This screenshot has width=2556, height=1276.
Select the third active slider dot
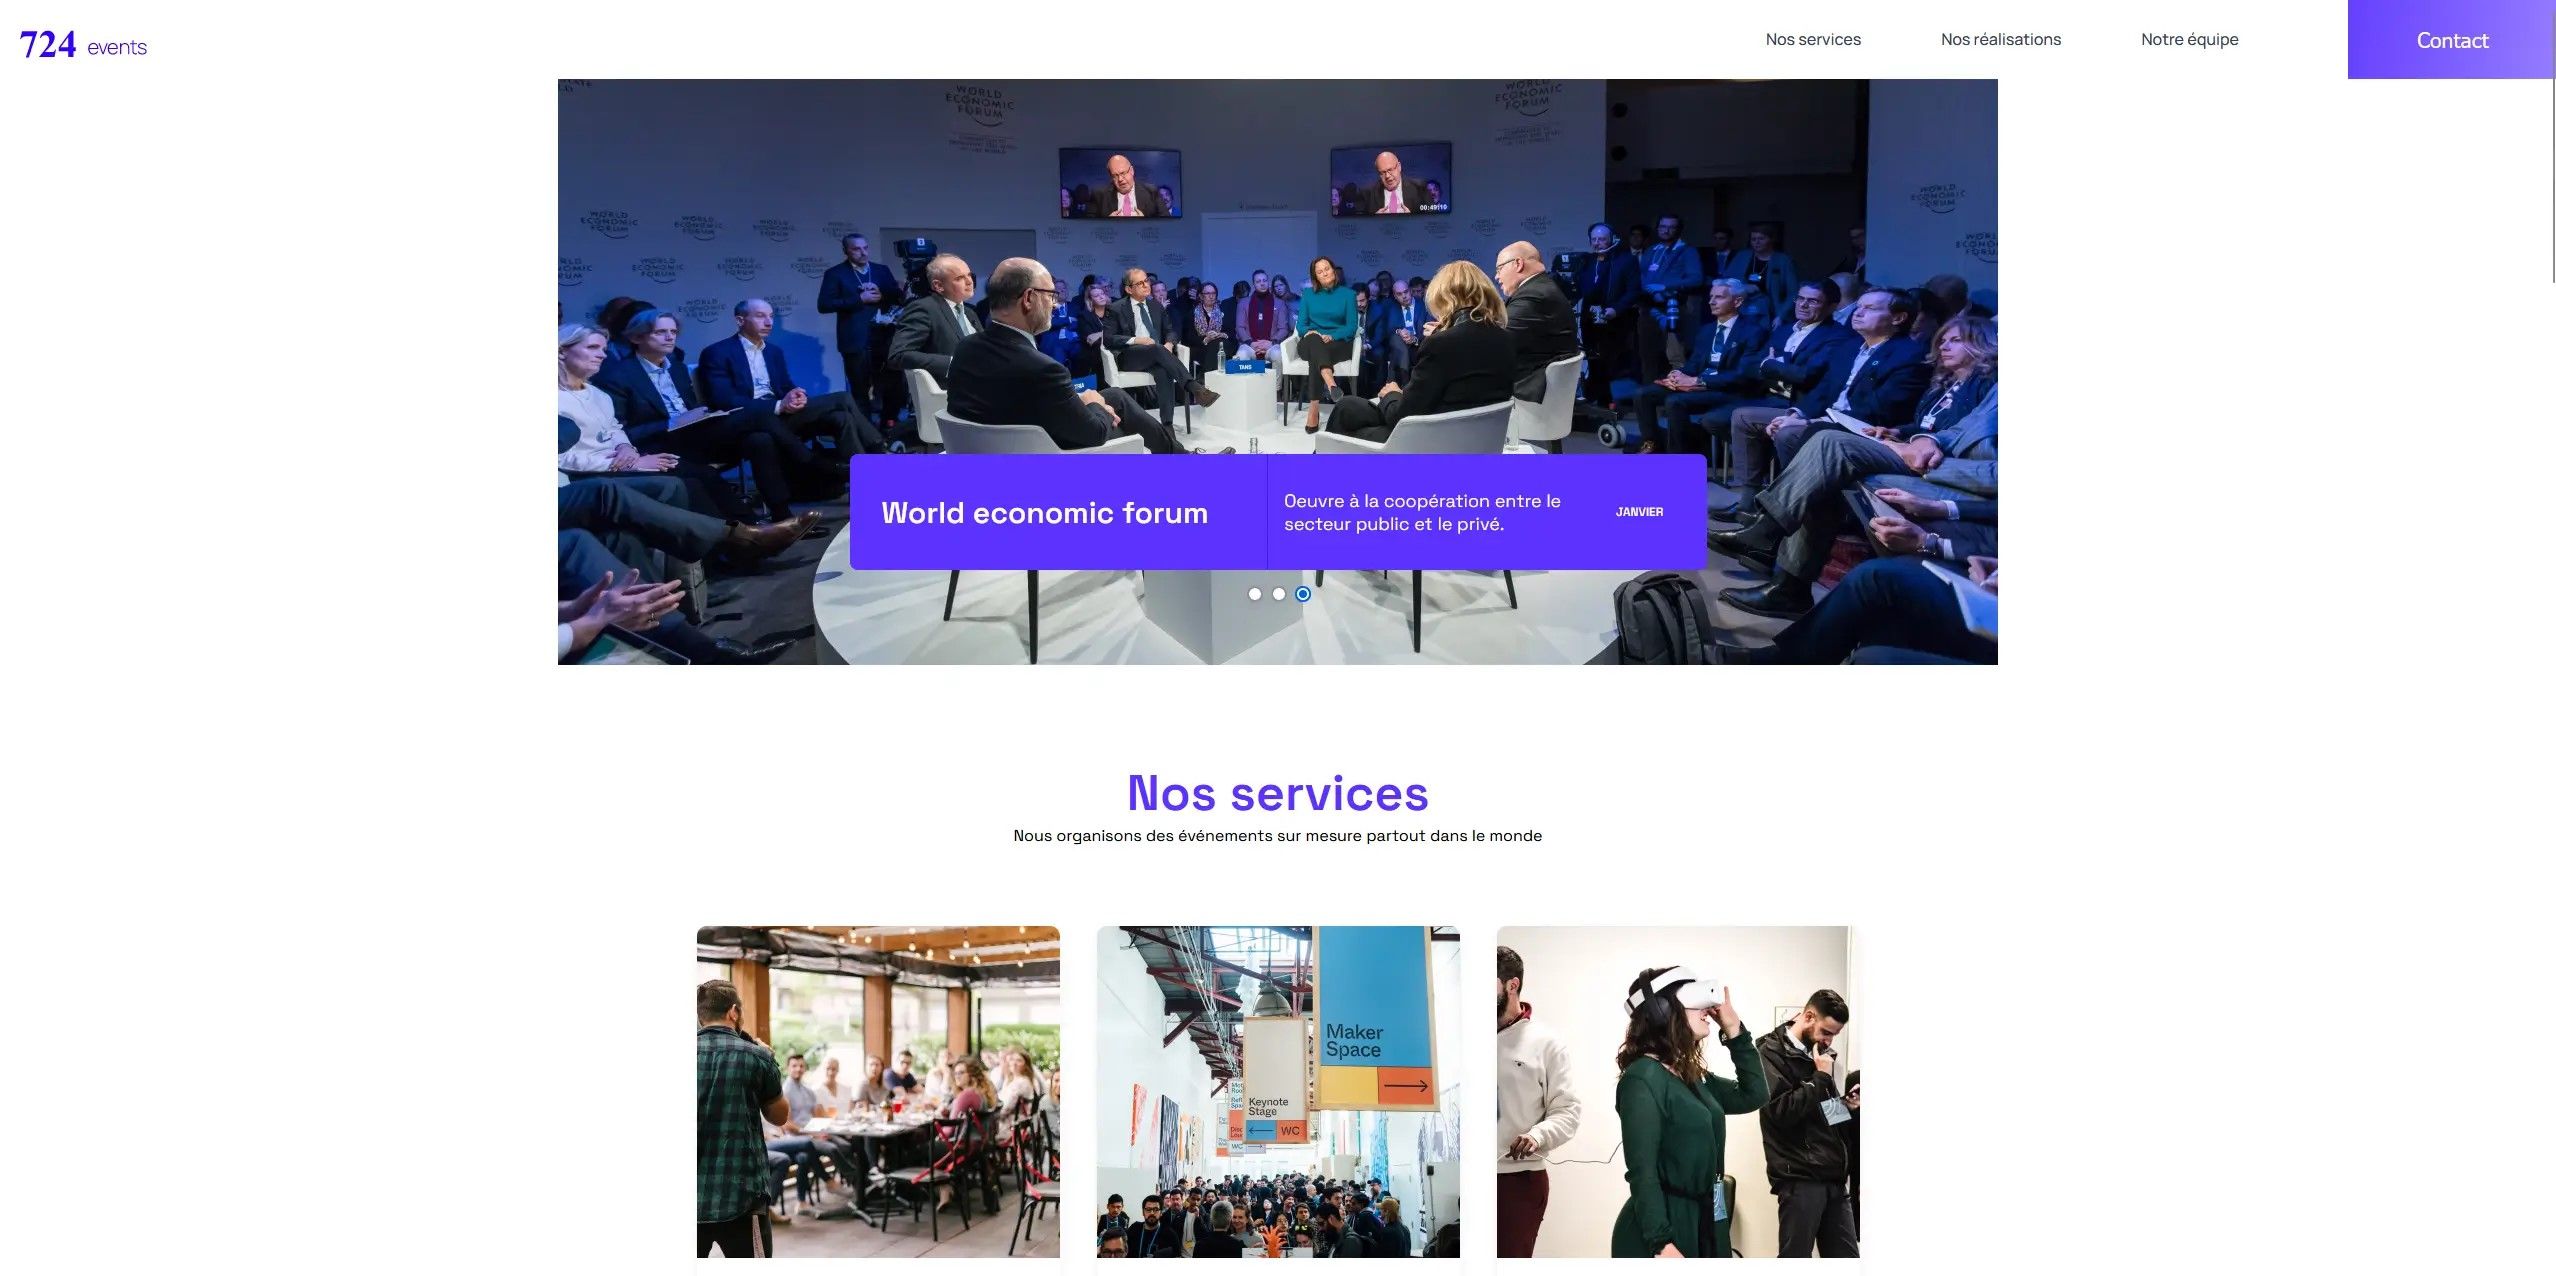(x=1303, y=594)
